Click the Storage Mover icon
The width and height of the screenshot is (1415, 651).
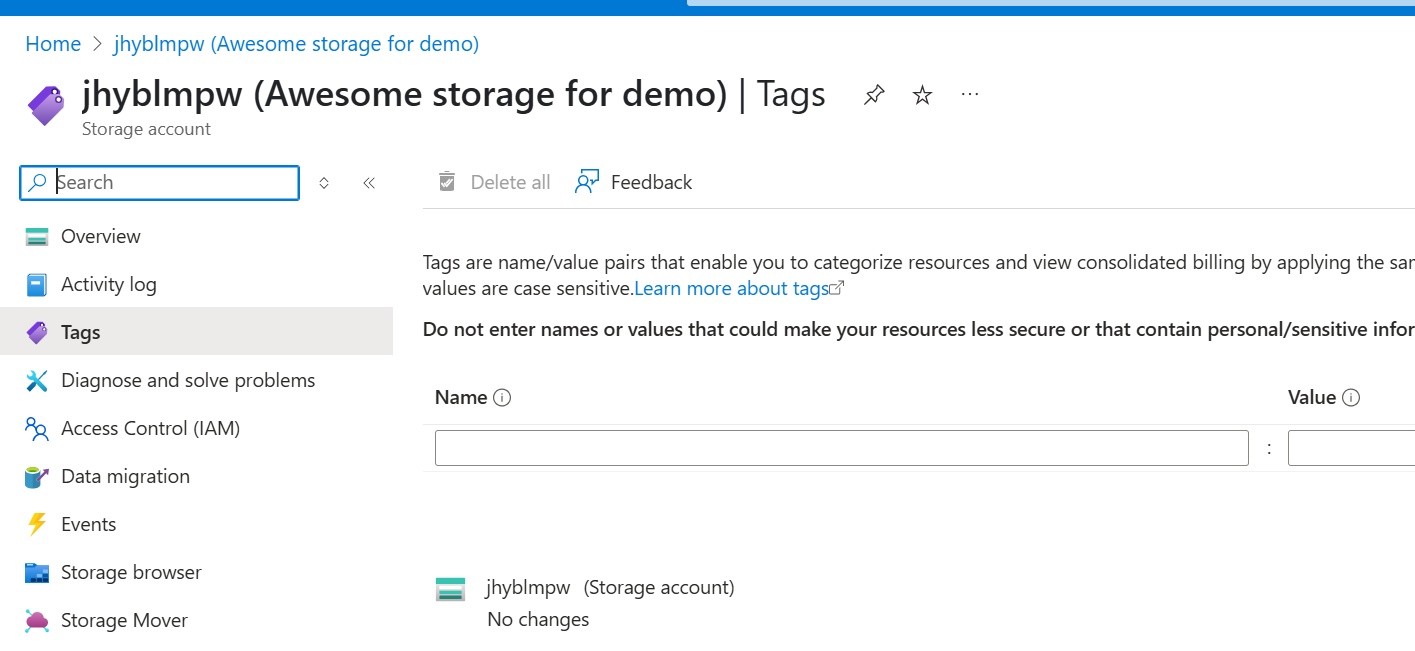(x=37, y=621)
